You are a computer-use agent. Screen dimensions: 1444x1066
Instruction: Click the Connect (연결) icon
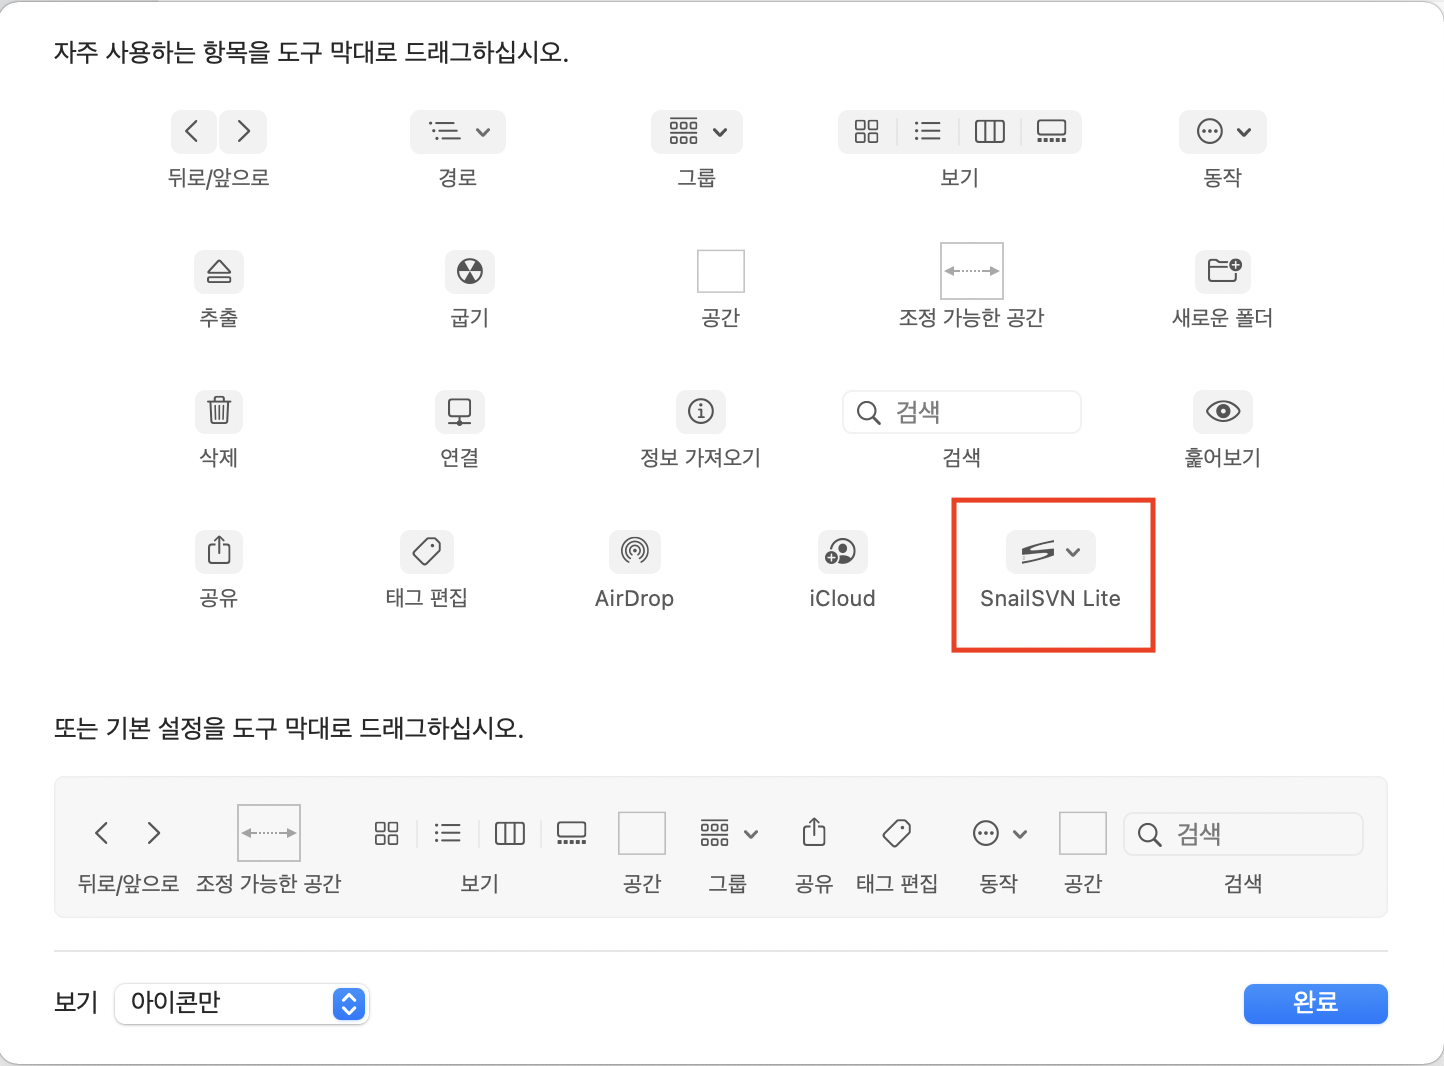click(x=460, y=411)
